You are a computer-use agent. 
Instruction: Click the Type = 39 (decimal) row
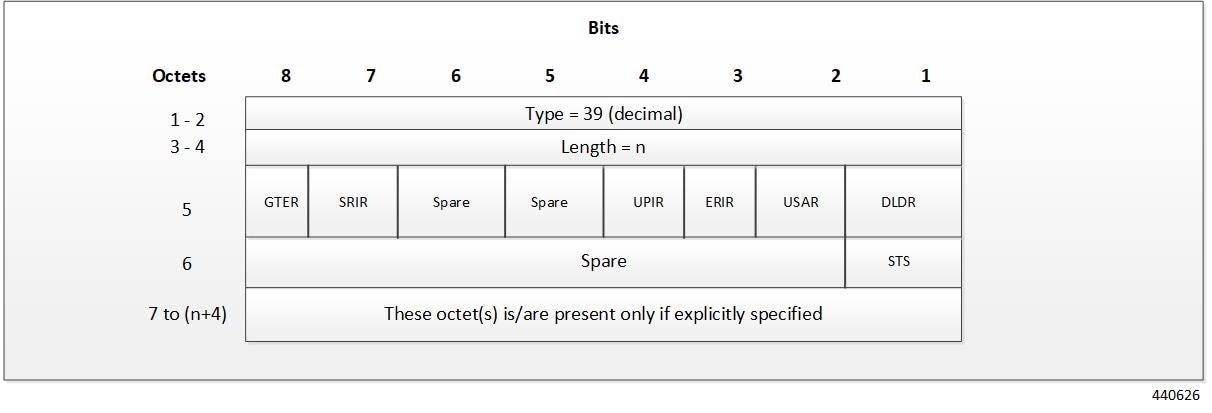(x=603, y=114)
